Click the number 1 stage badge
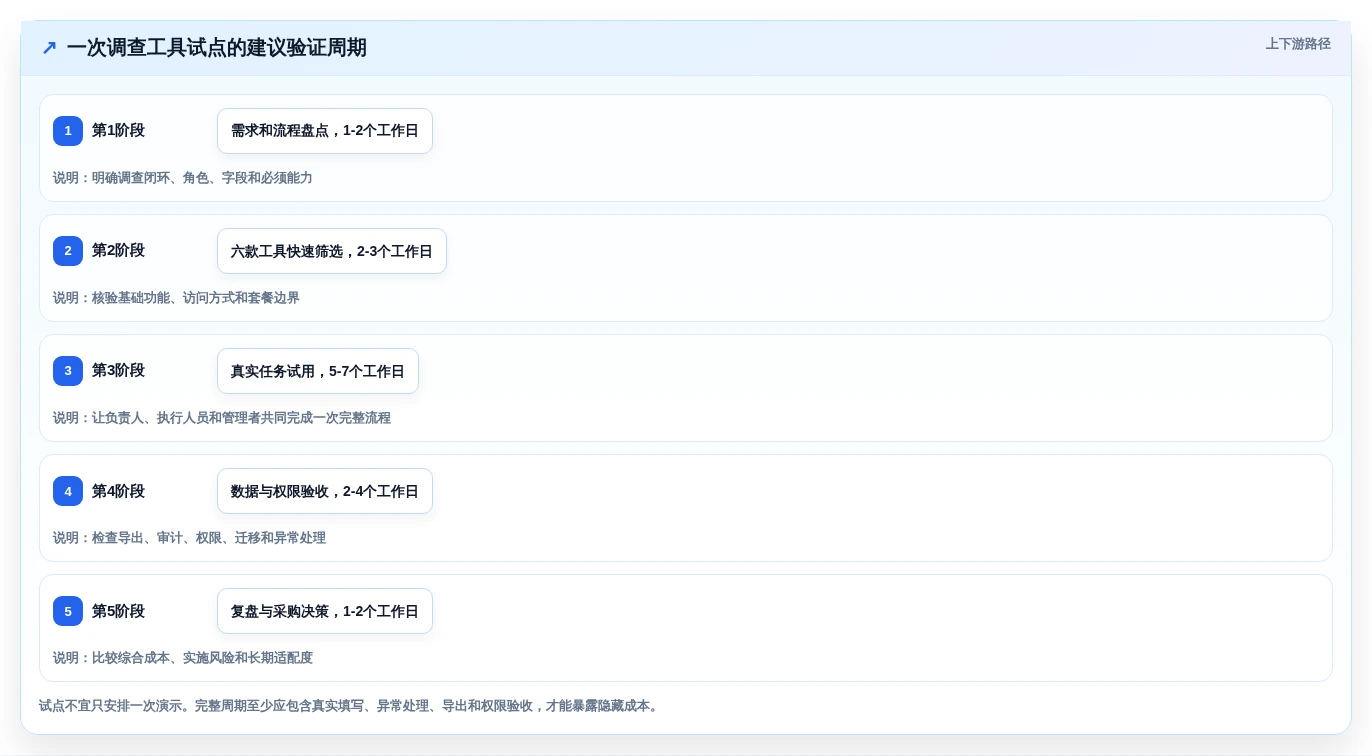1372x756 pixels. point(68,131)
